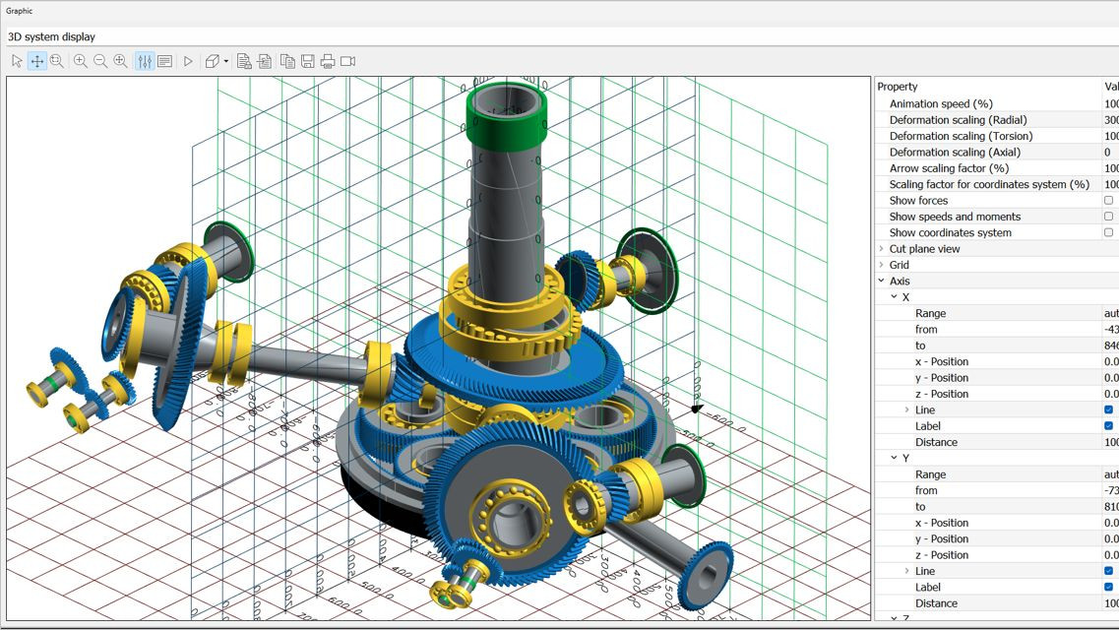Start video recording with the camera icon
Viewport: 1119px width, 630px height.
click(348, 61)
